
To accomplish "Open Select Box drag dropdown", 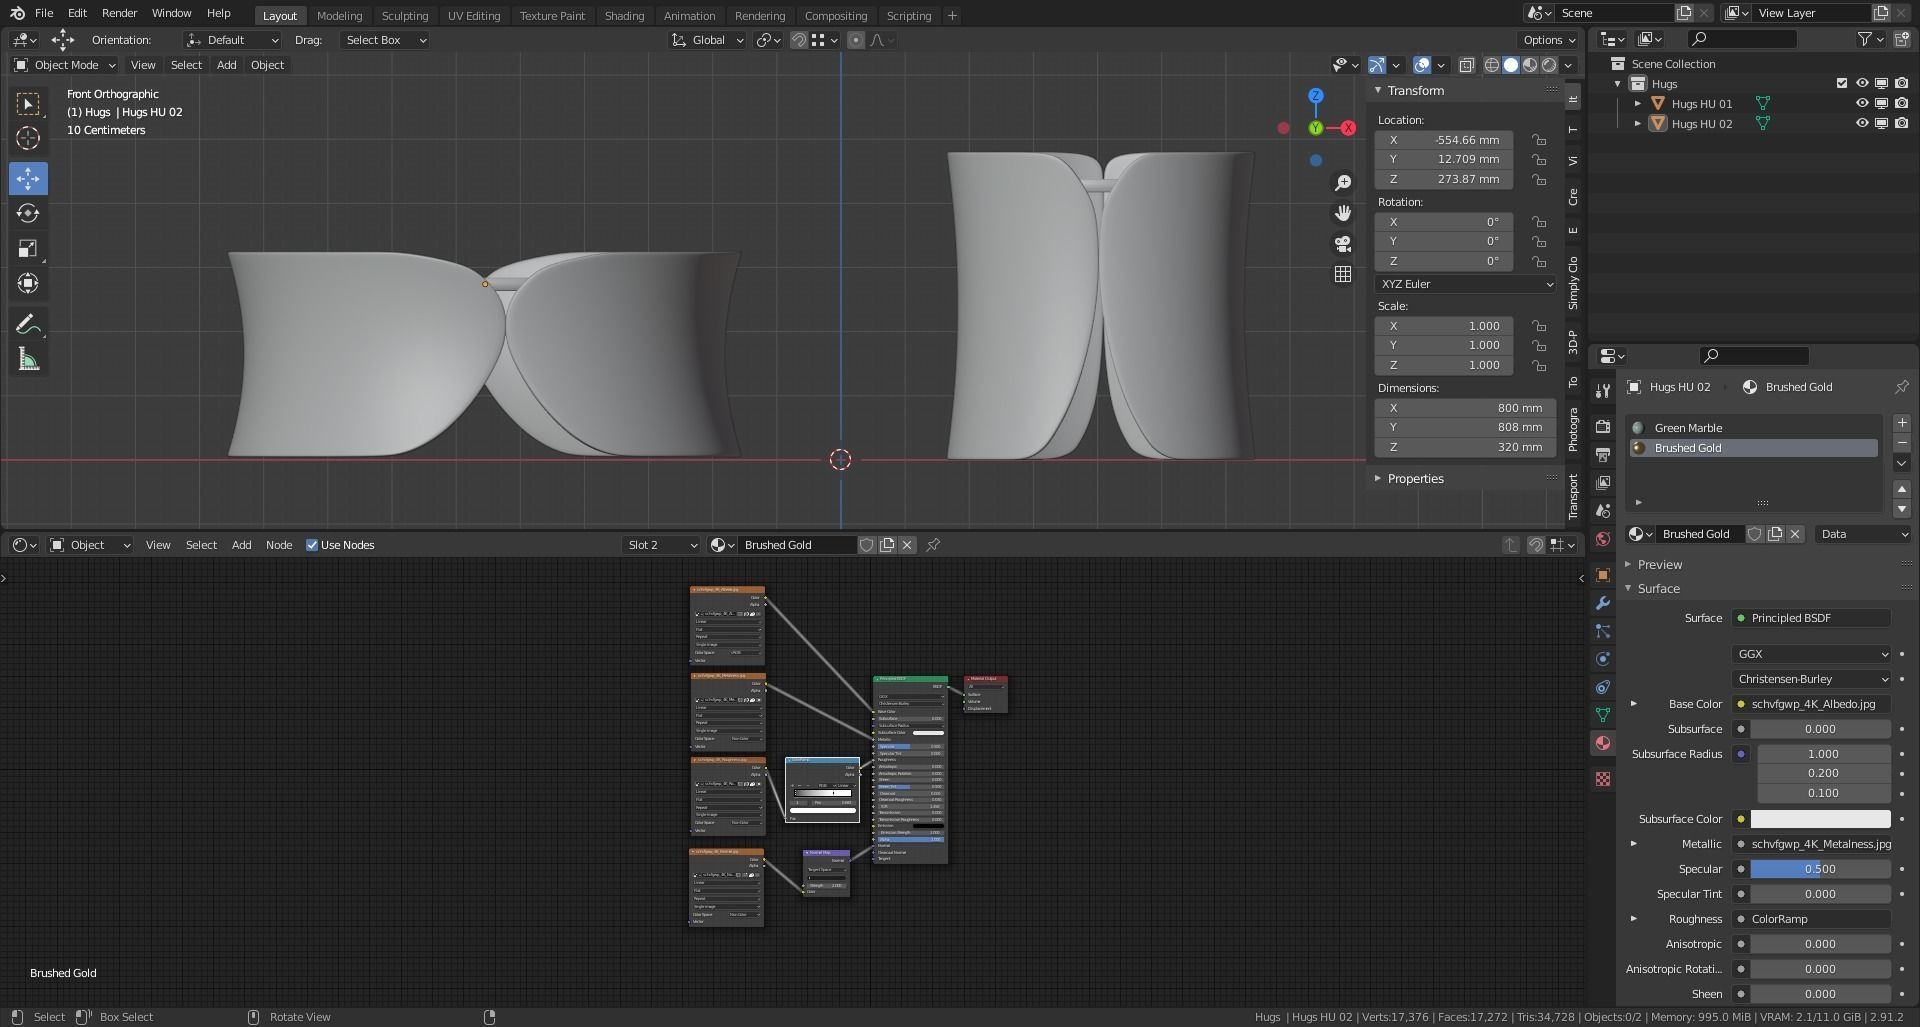I will point(384,40).
